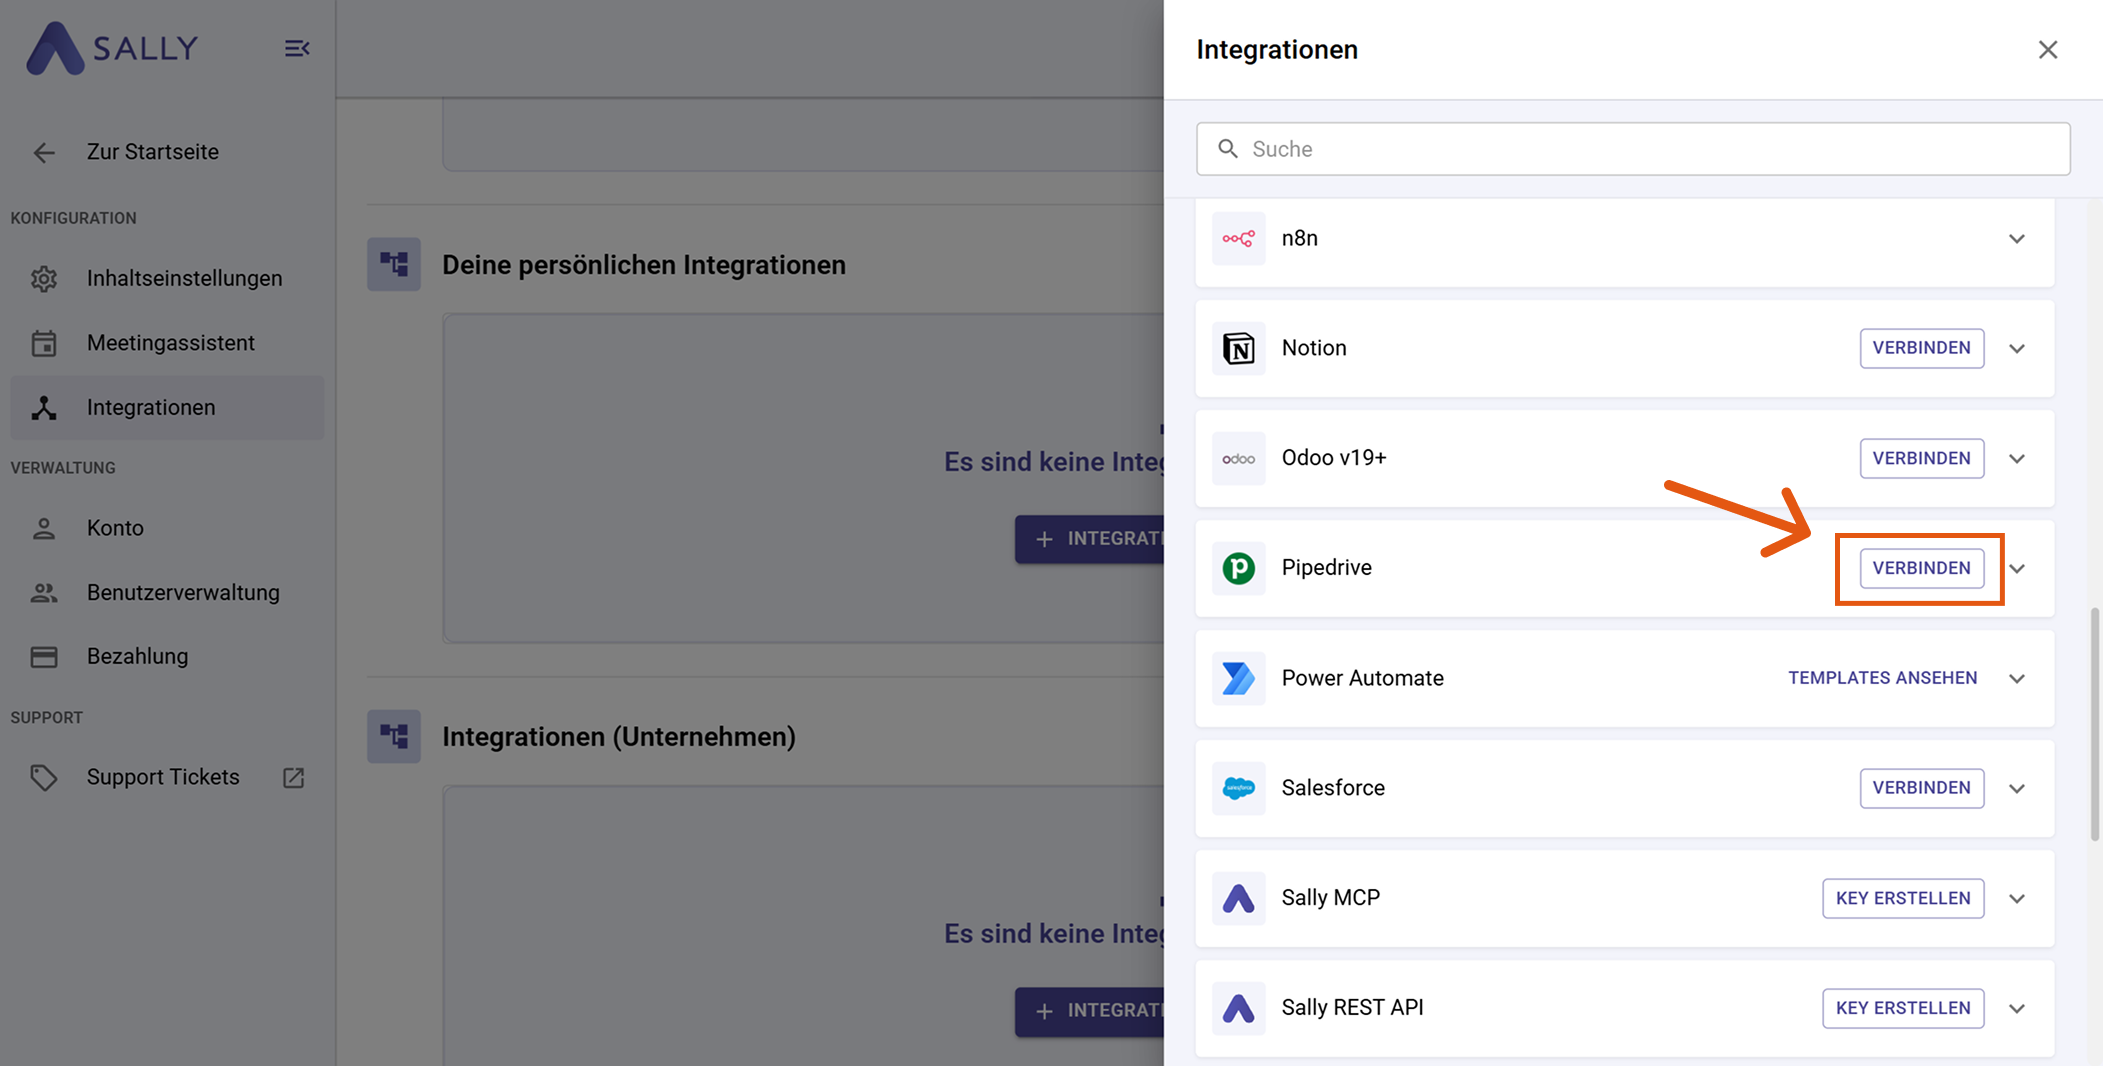This screenshot has height=1066, width=2103.
Task: Open Support Tickets via the external link icon
Action: coord(293,777)
